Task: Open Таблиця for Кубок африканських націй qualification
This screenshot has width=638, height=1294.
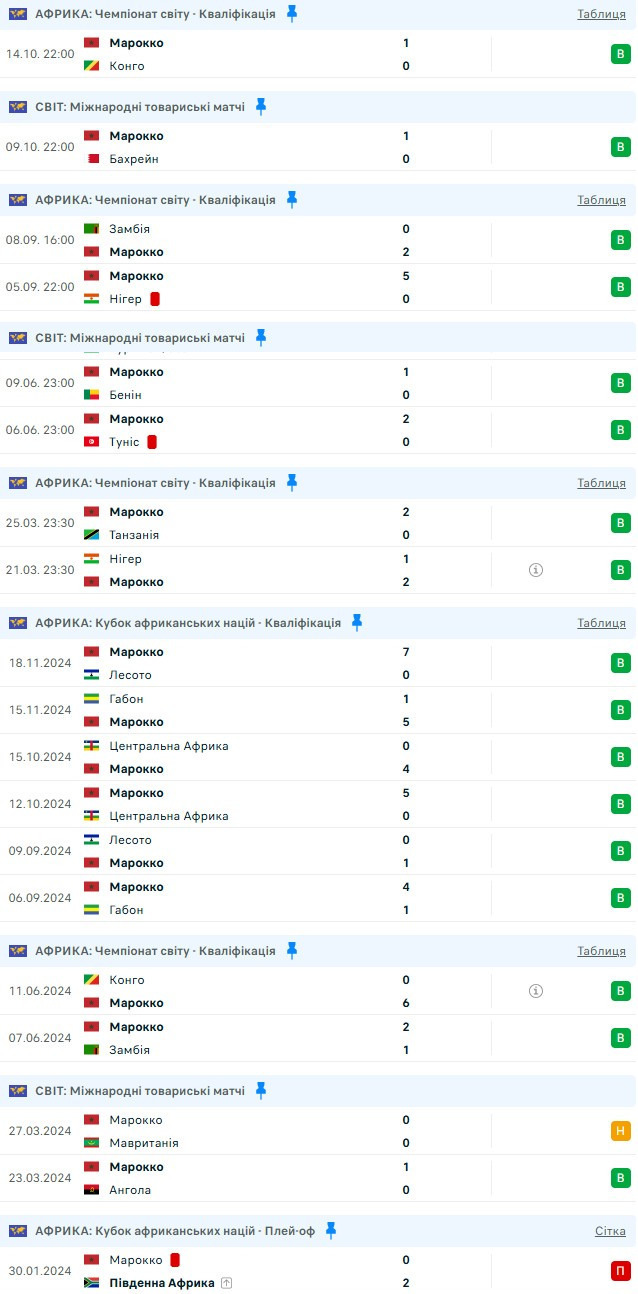Action: coord(601,623)
